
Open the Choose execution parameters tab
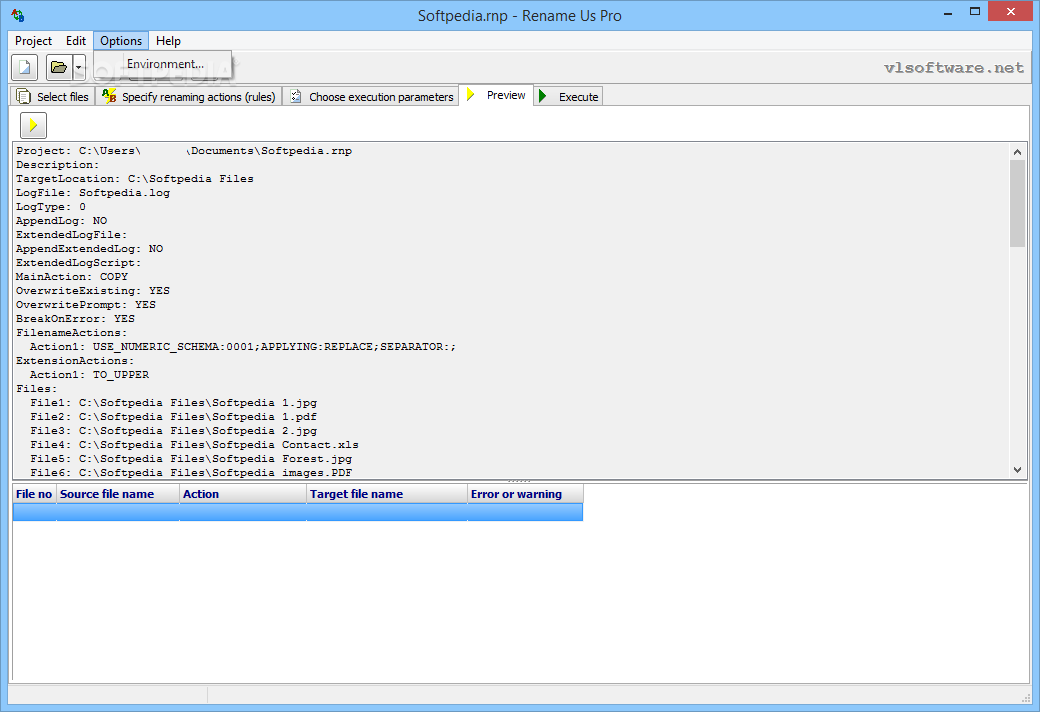tap(371, 97)
